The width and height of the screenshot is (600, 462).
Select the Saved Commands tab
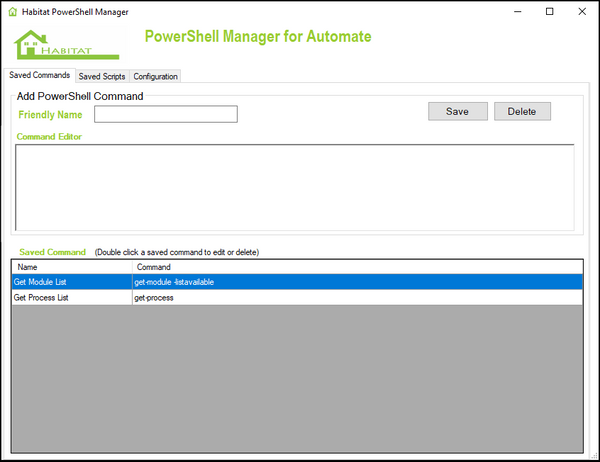point(39,75)
